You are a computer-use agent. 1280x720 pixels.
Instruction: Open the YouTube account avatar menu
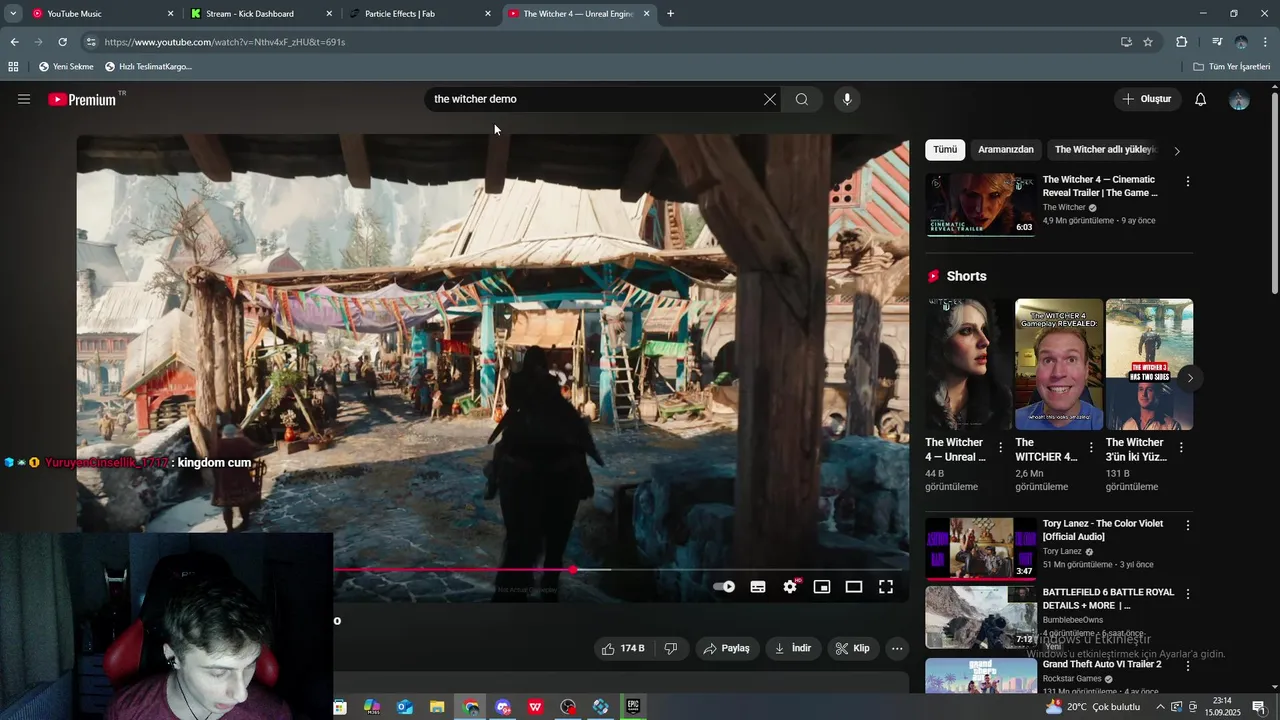click(x=1239, y=99)
